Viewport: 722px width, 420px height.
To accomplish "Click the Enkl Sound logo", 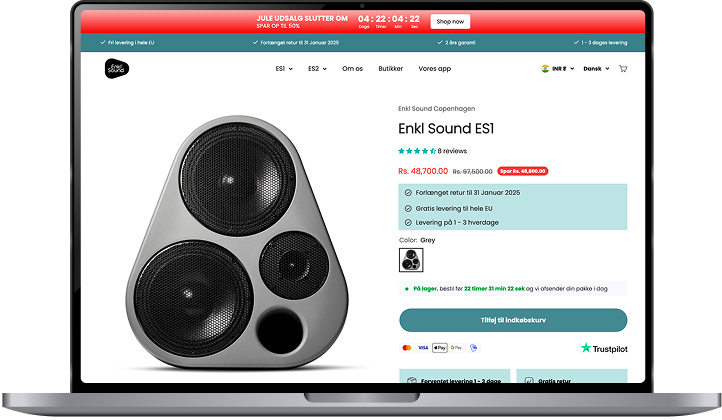I will [x=116, y=69].
